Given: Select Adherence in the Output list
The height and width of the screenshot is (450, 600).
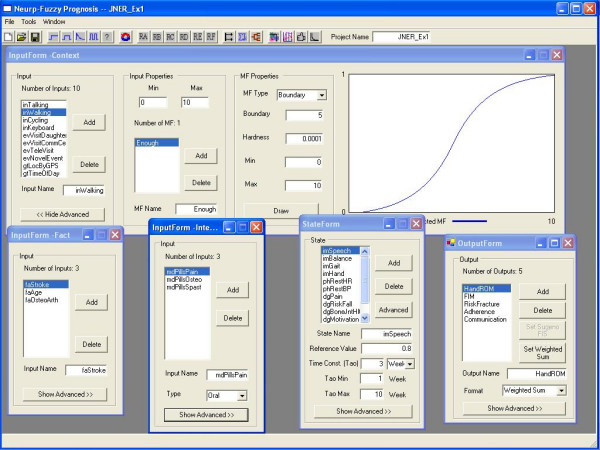Looking at the screenshot, I should click(487, 312).
